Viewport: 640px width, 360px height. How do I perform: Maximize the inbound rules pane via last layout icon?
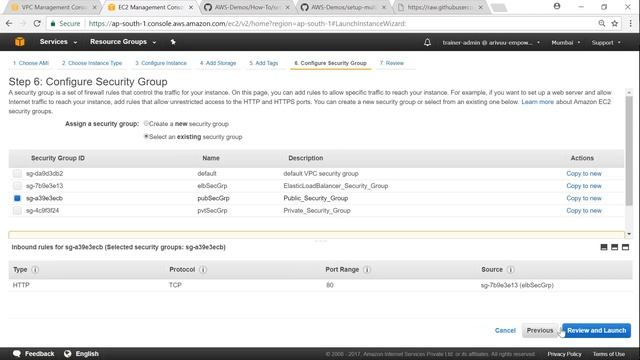pyautogui.click(x=625, y=247)
